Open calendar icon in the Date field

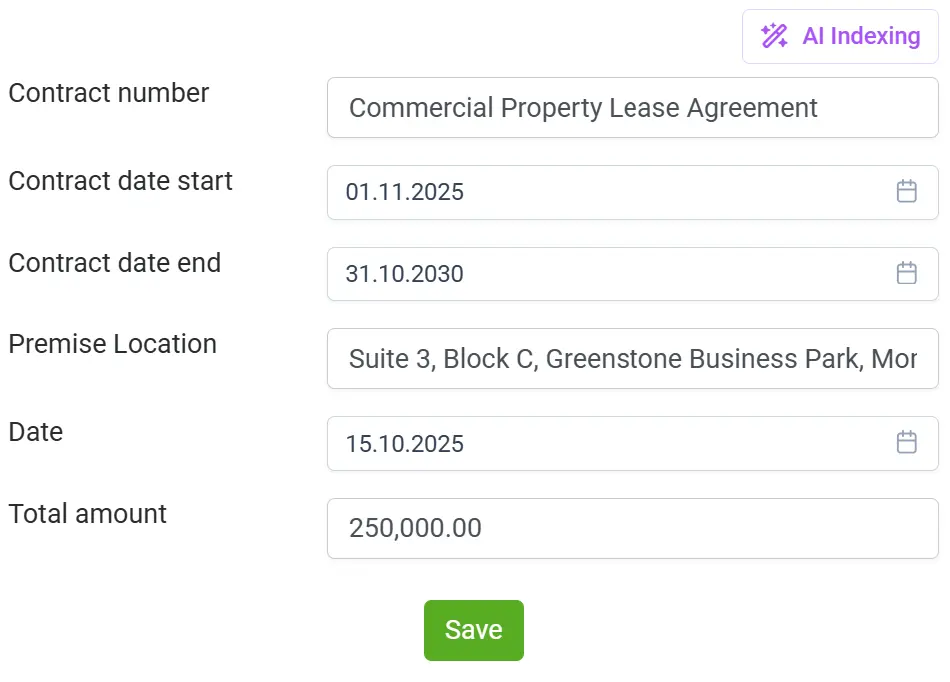coord(906,443)
